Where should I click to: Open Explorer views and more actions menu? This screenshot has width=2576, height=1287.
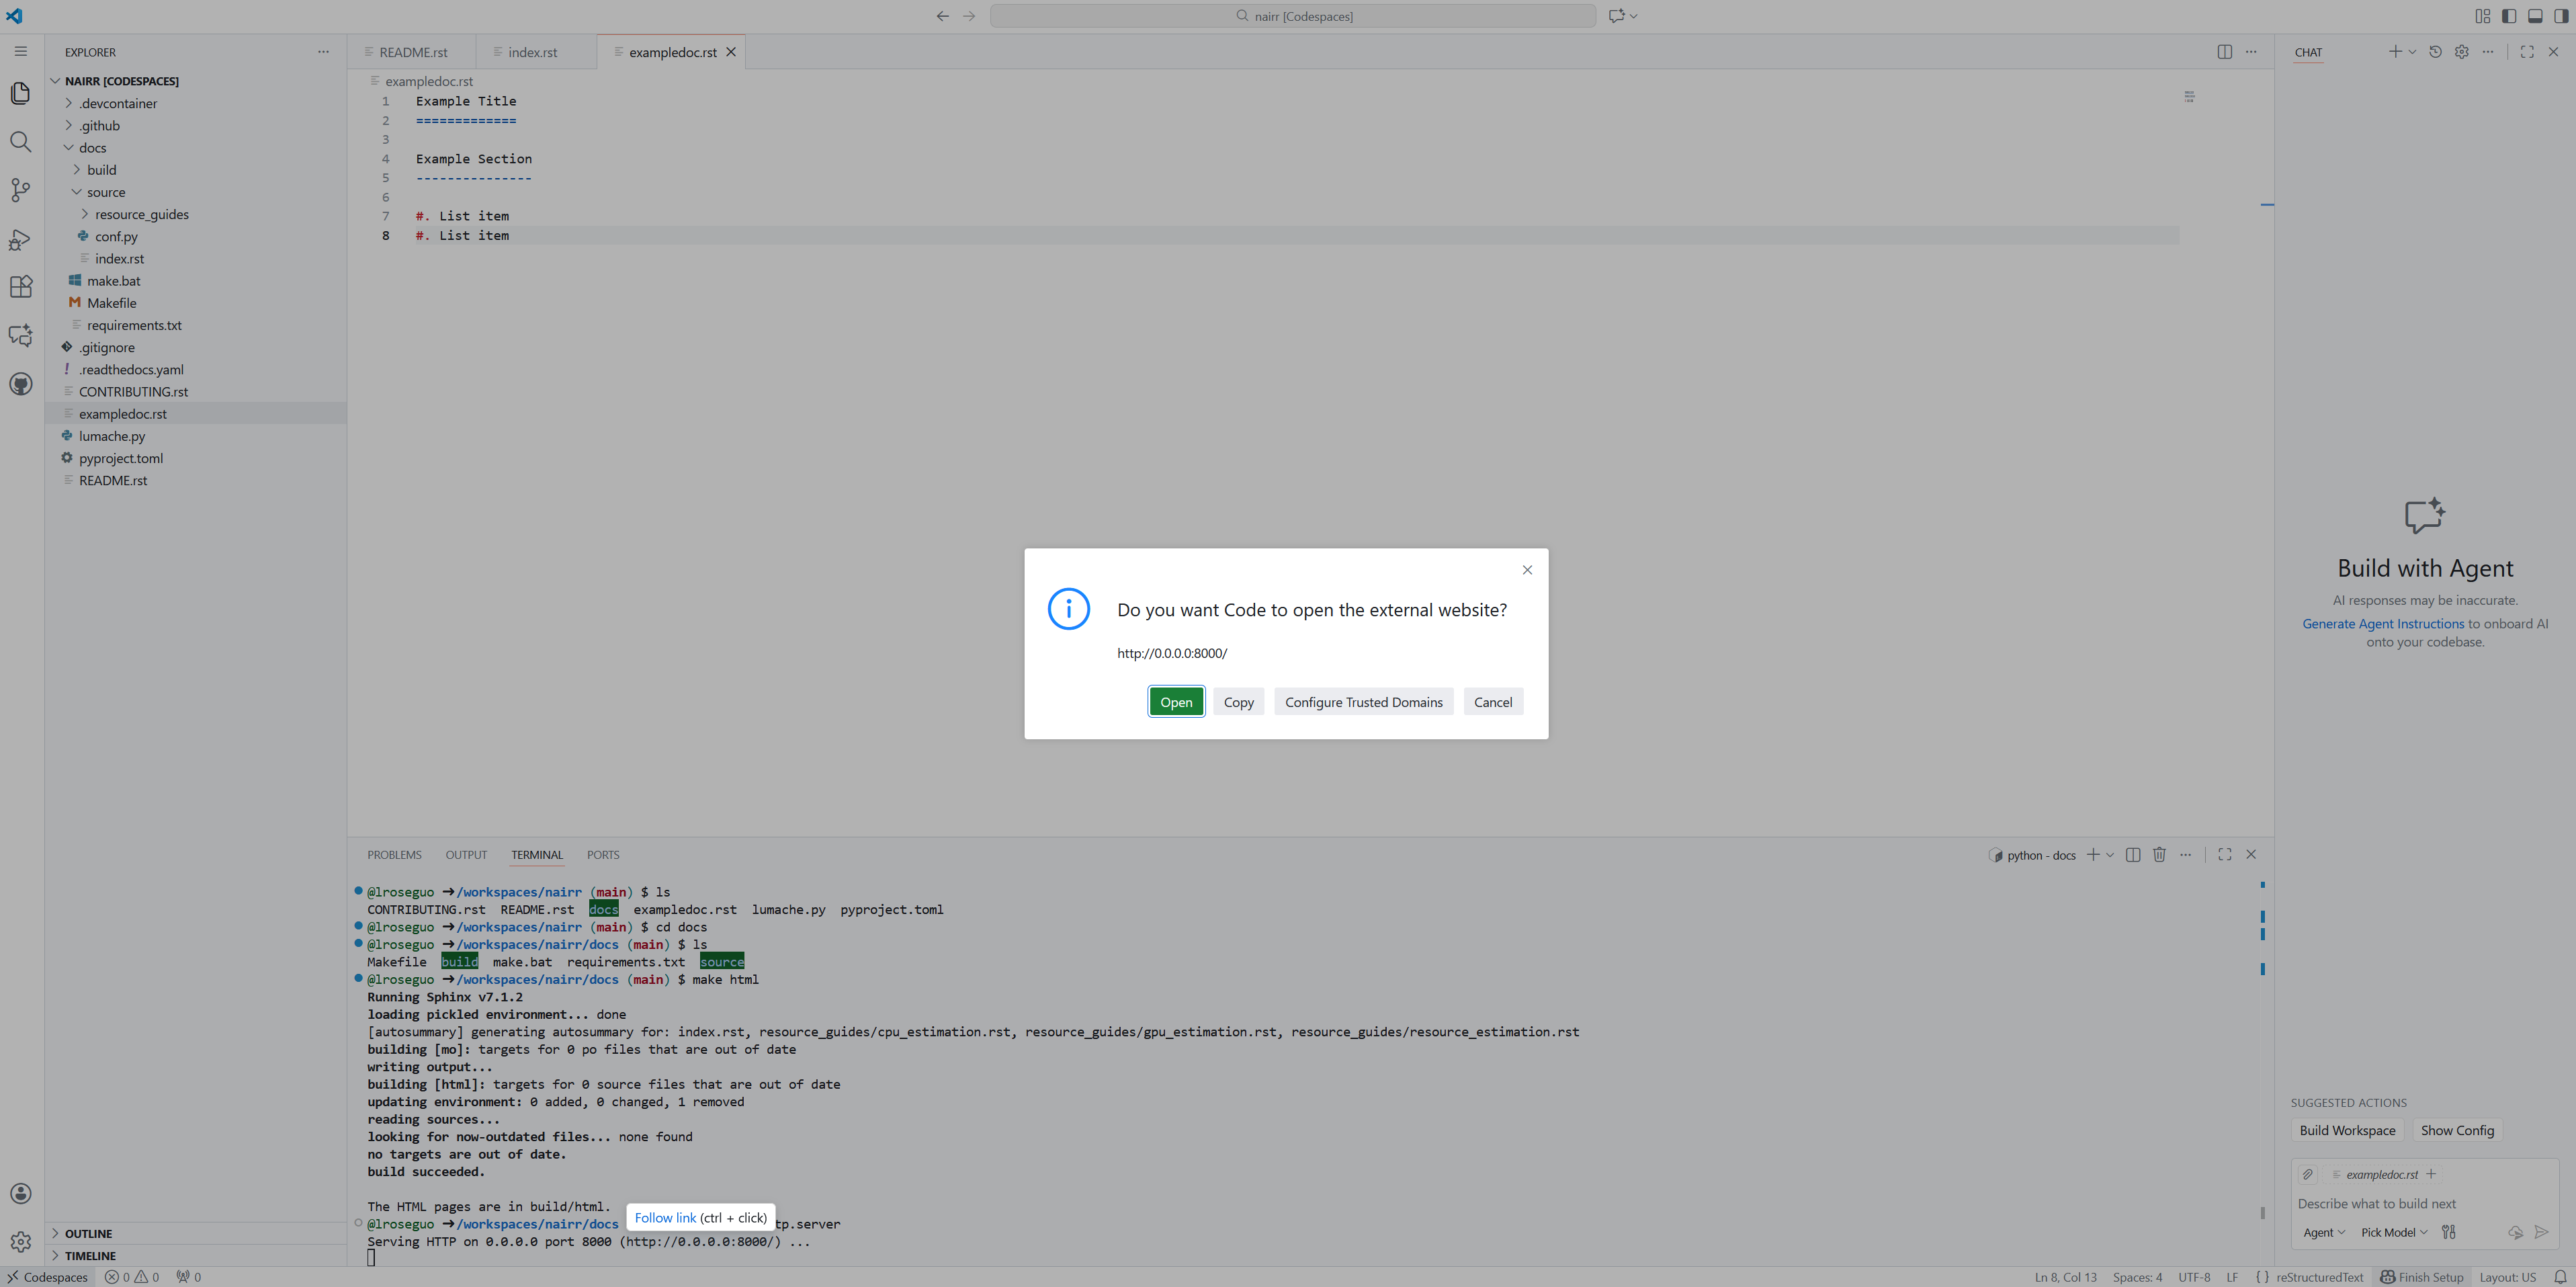[x=323, y=52]
